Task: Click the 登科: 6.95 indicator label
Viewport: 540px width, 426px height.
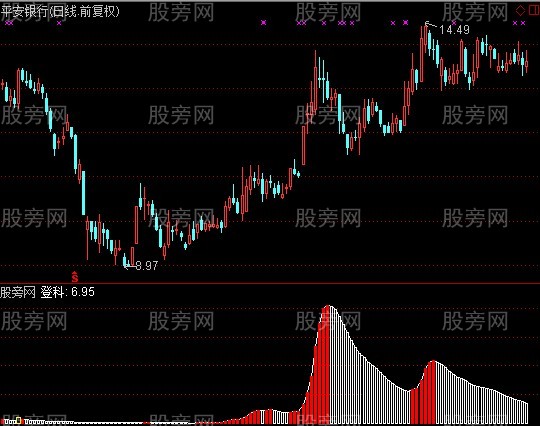Action: tap(68, 292)
